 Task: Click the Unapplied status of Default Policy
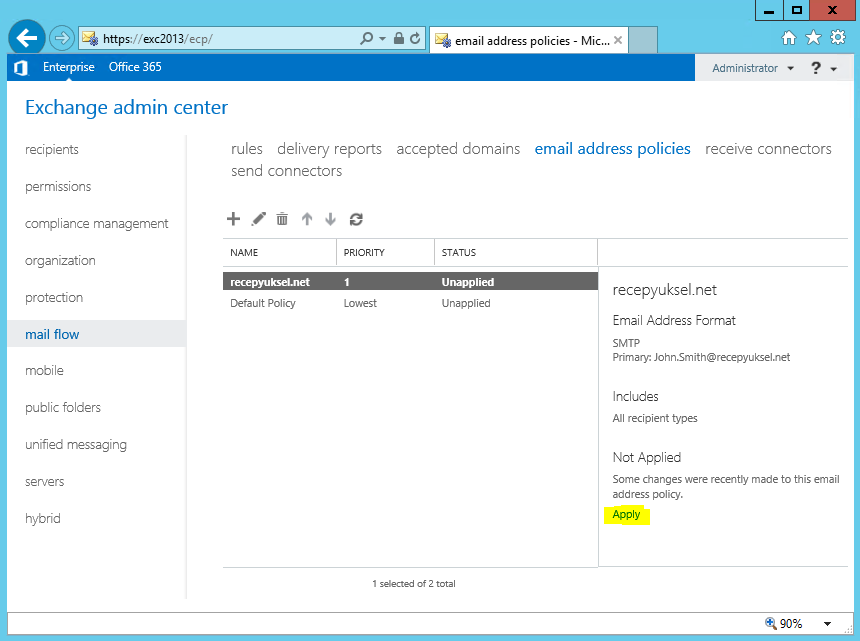466,303
